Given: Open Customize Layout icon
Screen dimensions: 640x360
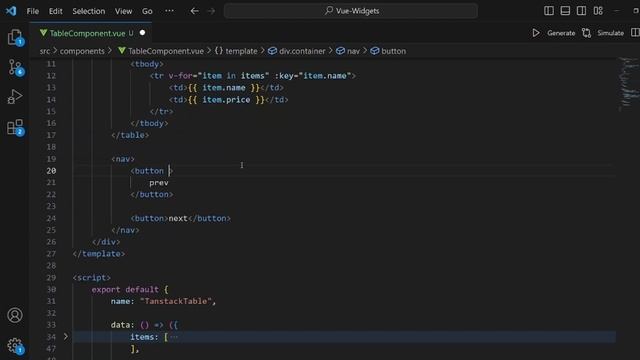Looking at the screenshot, I should 598,11.
